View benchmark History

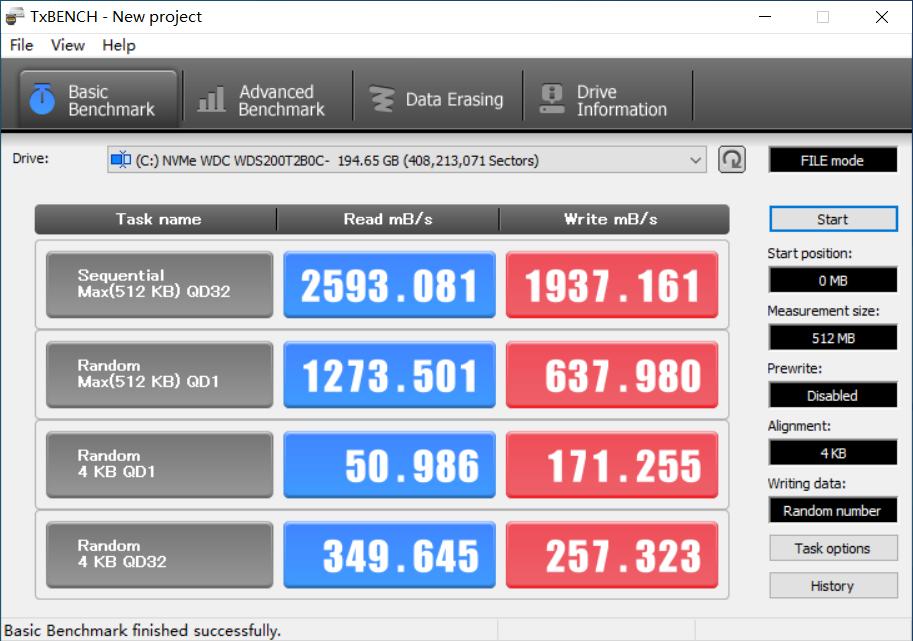tap(832, 586)
